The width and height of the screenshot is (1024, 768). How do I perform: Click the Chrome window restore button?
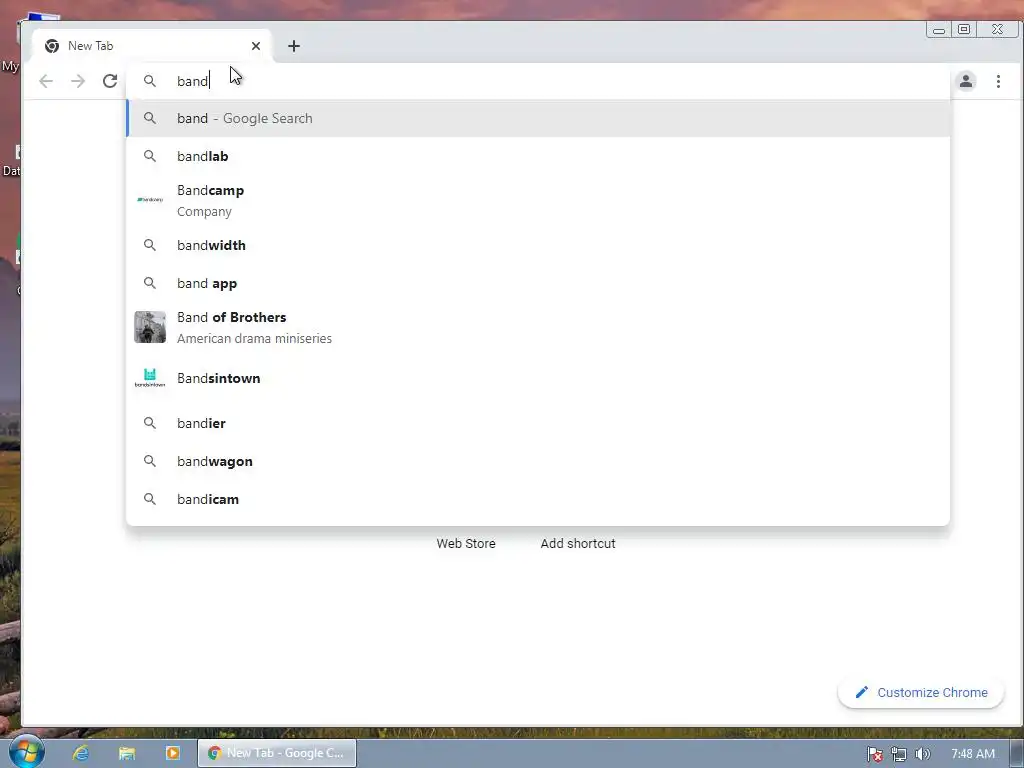point(964,29)
